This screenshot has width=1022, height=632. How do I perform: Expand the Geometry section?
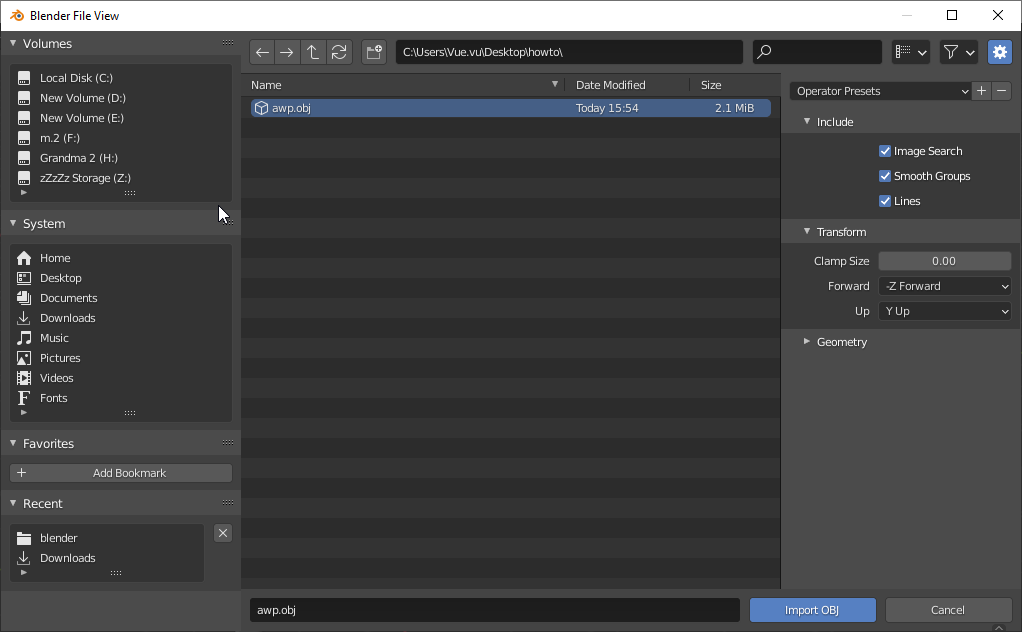pyautogui.click(x=807, y=341)
